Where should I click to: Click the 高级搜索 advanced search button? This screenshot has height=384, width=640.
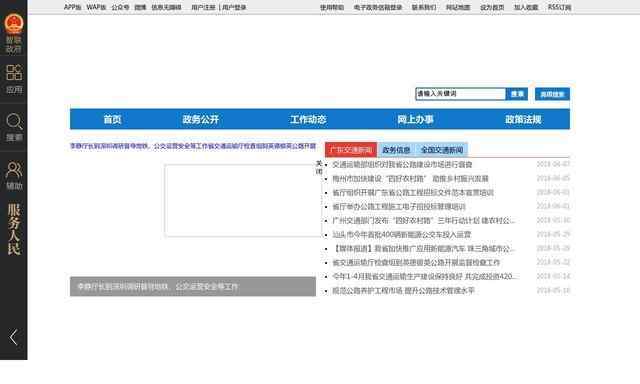552,94
